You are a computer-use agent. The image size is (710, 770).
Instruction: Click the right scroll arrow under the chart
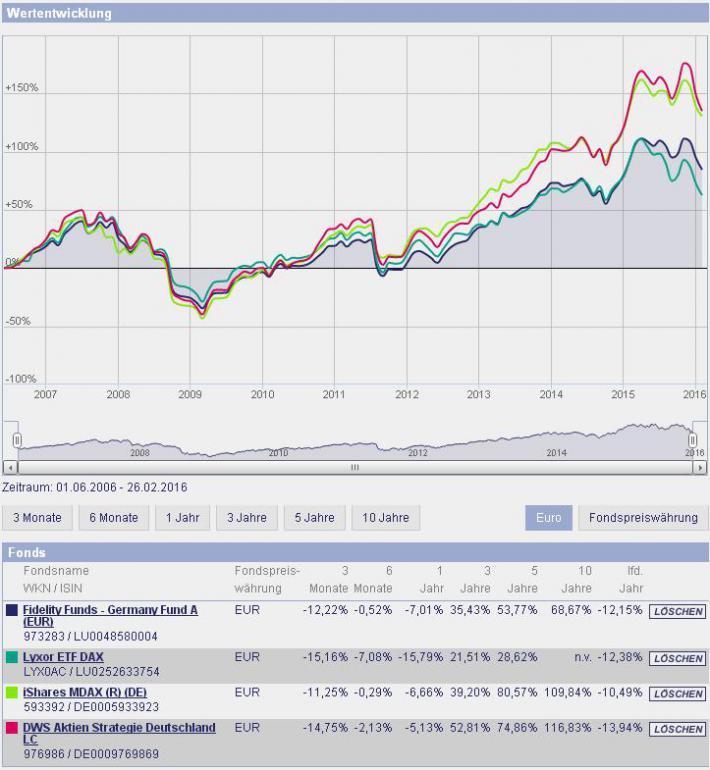click(700, 468)
